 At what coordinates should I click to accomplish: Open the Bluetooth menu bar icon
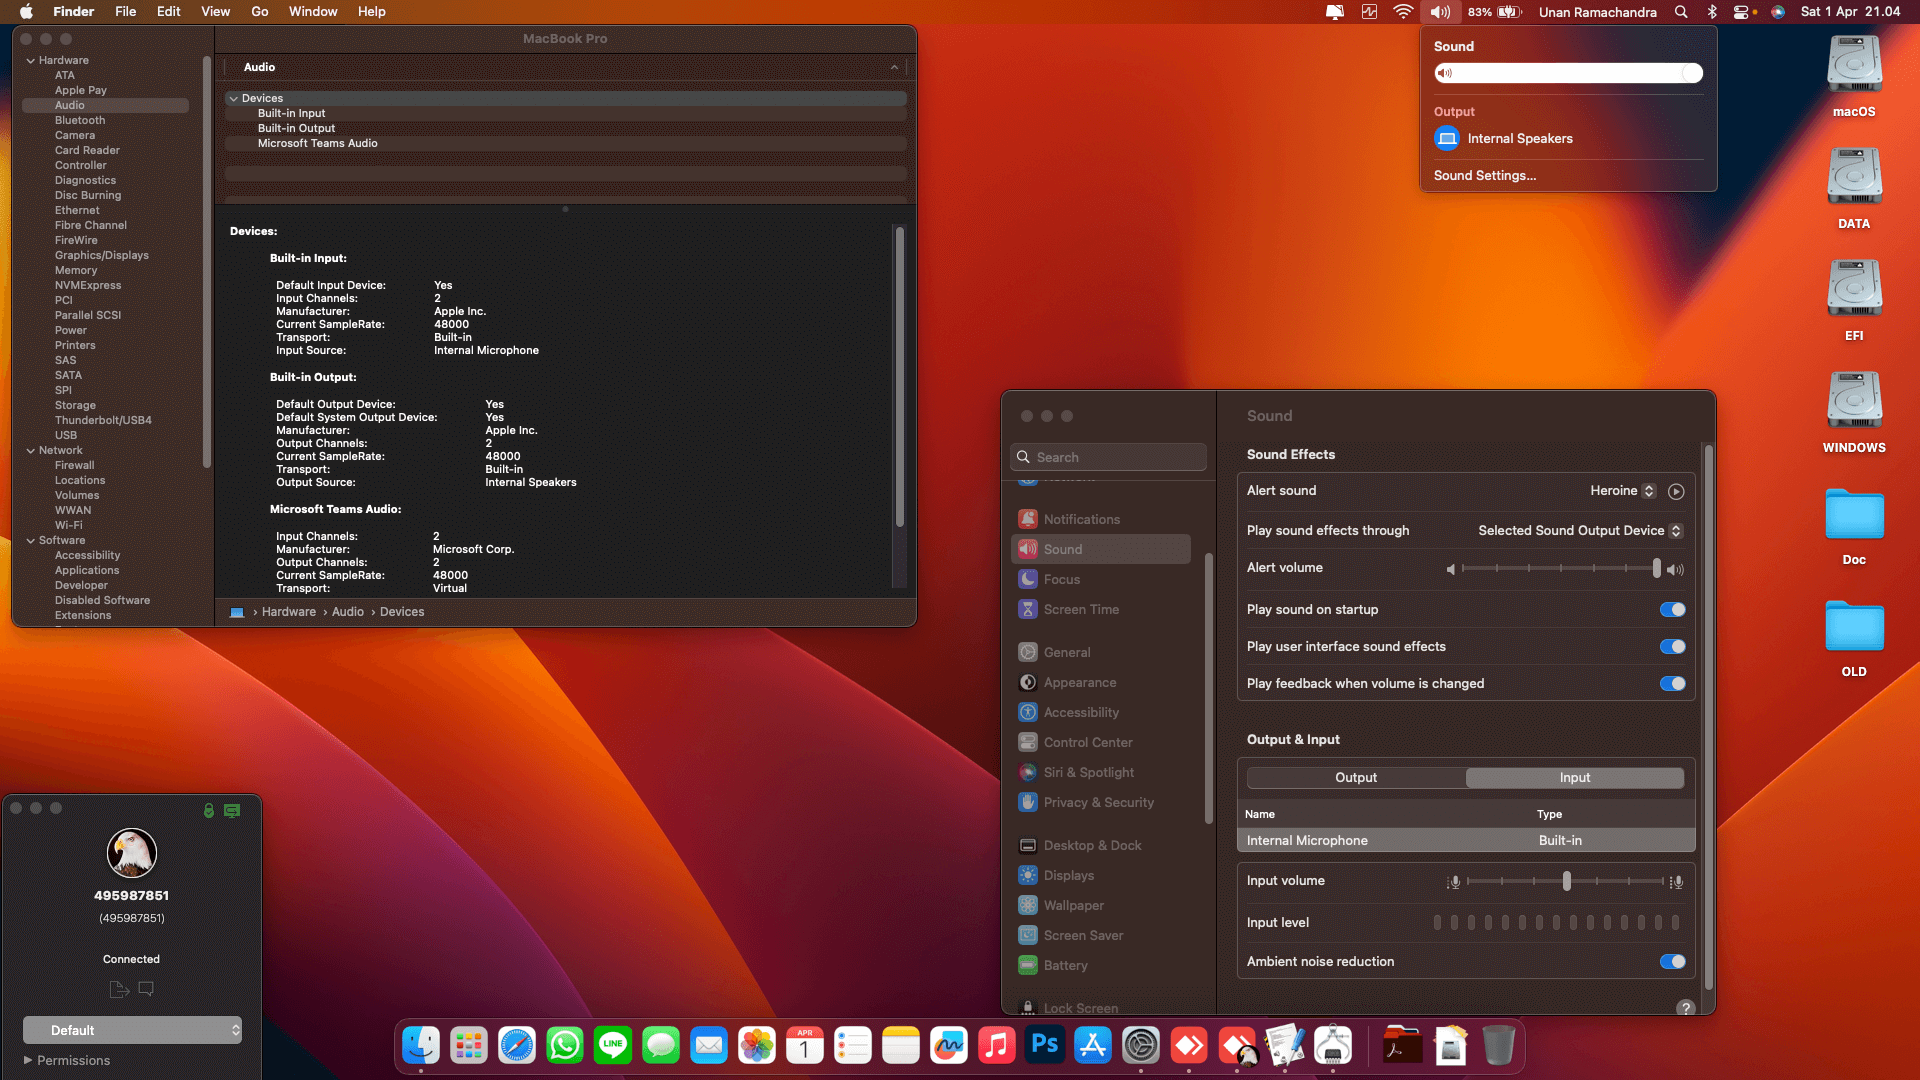click(1712, 12)
